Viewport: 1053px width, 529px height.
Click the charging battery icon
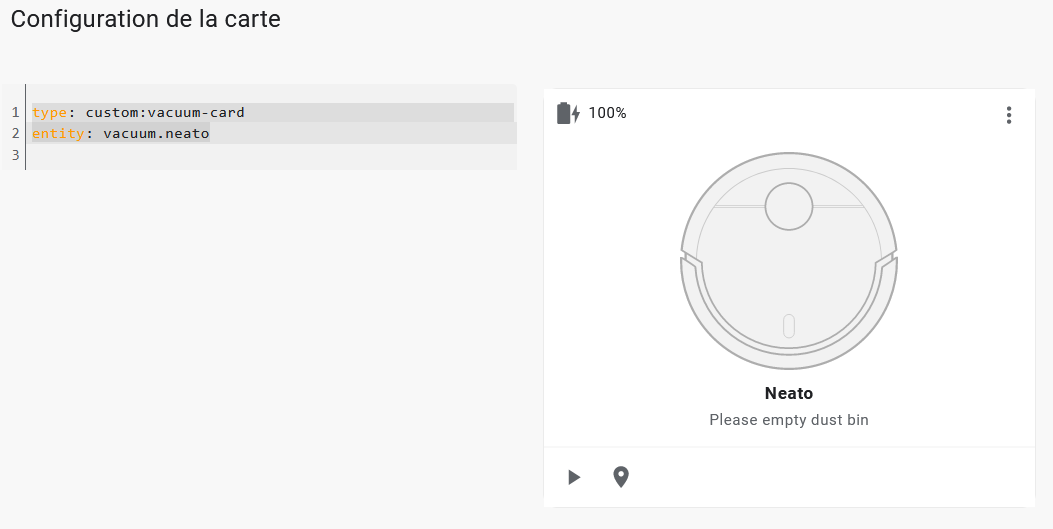(568, 113)
